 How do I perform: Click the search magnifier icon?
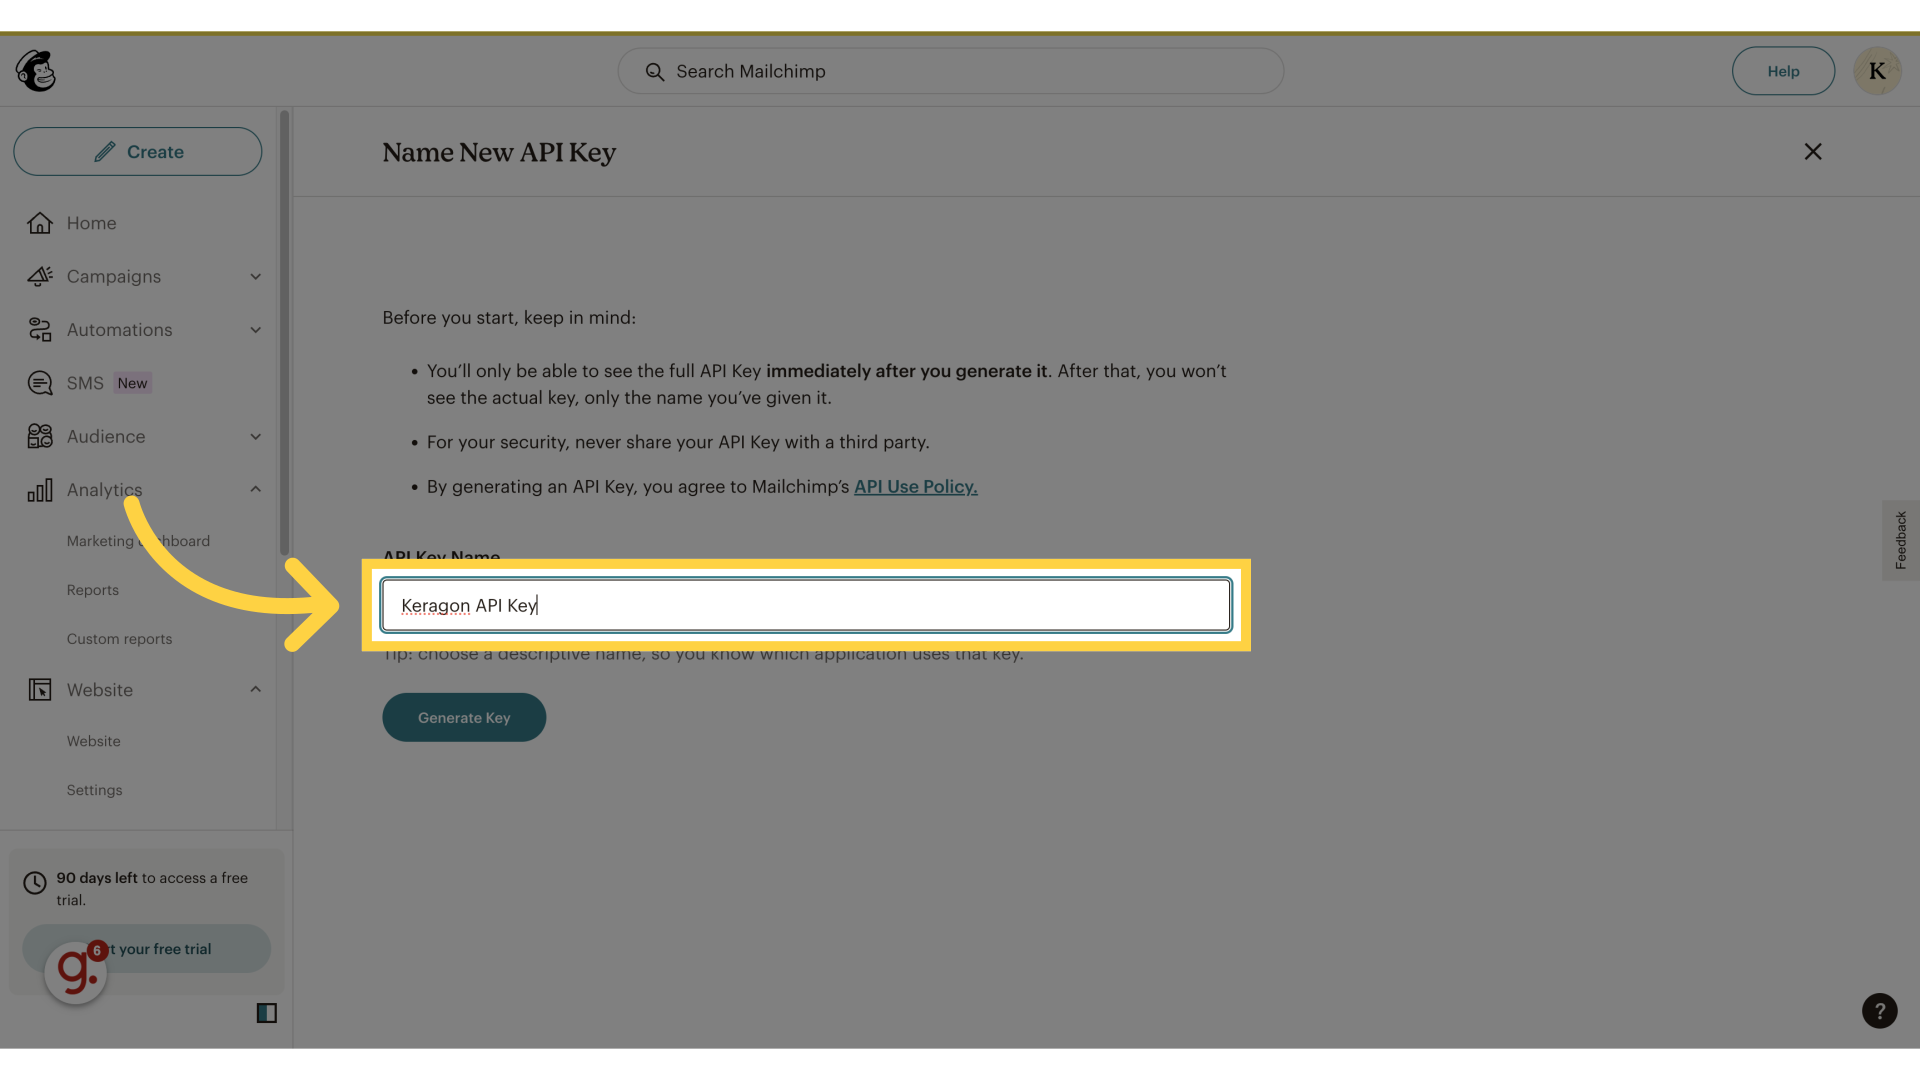[655, 72]
